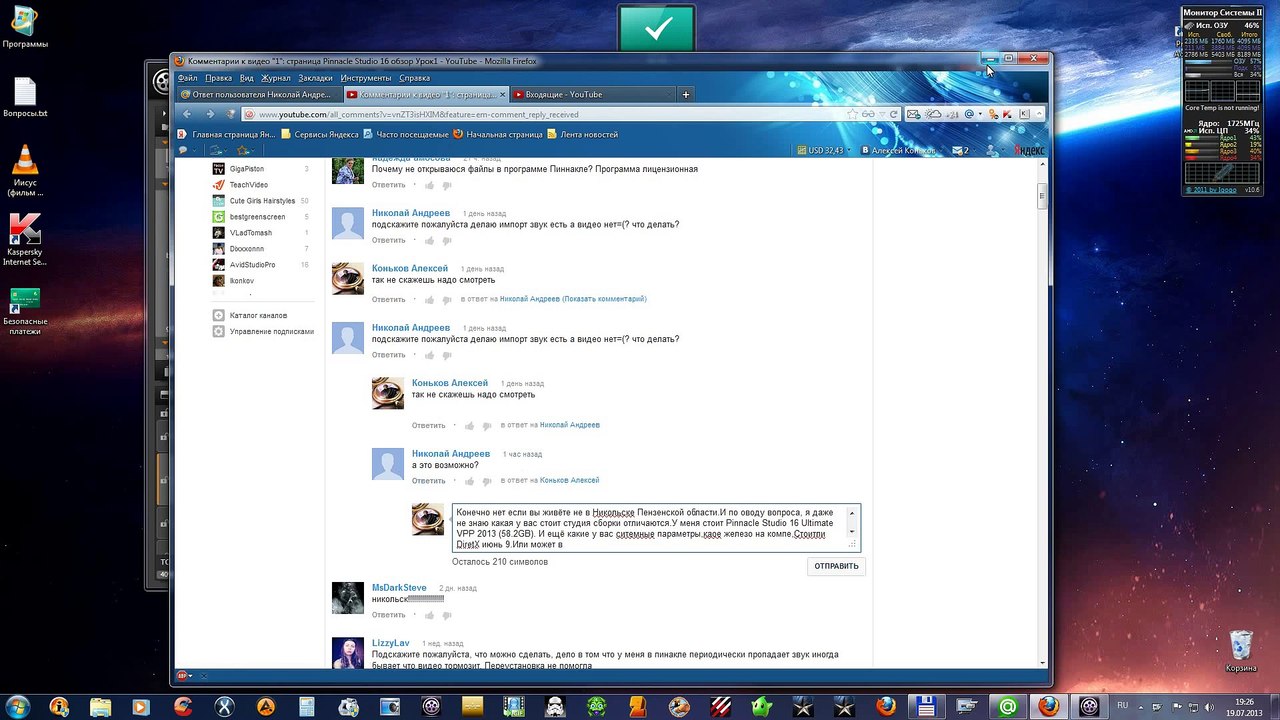
Task: Click the 'Показать комментарий' link
Action: (604, 299)
